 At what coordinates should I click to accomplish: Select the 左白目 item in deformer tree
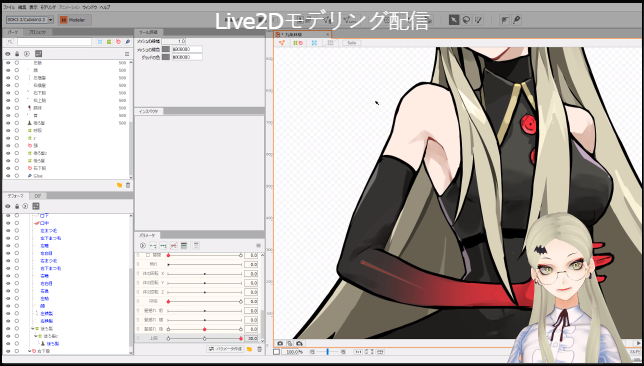[x=46, y=253]
